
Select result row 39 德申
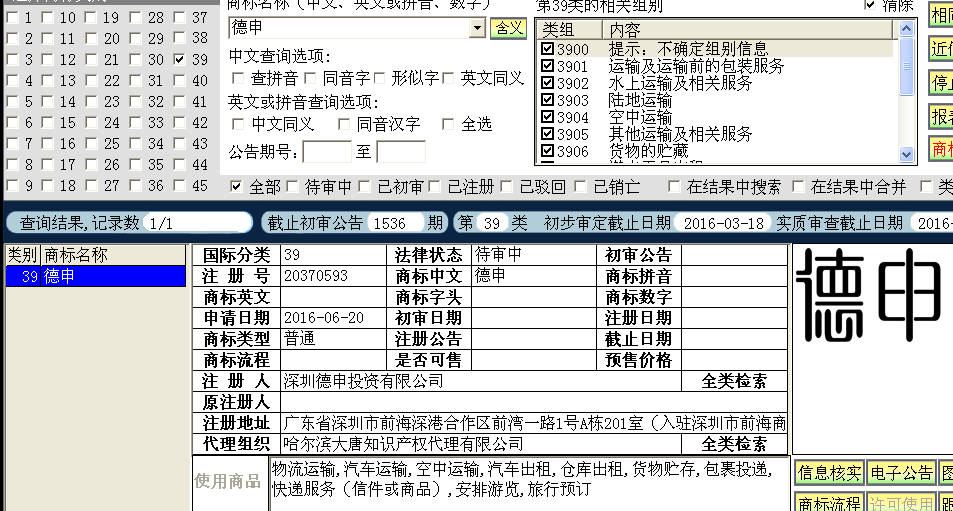[95, 276]
